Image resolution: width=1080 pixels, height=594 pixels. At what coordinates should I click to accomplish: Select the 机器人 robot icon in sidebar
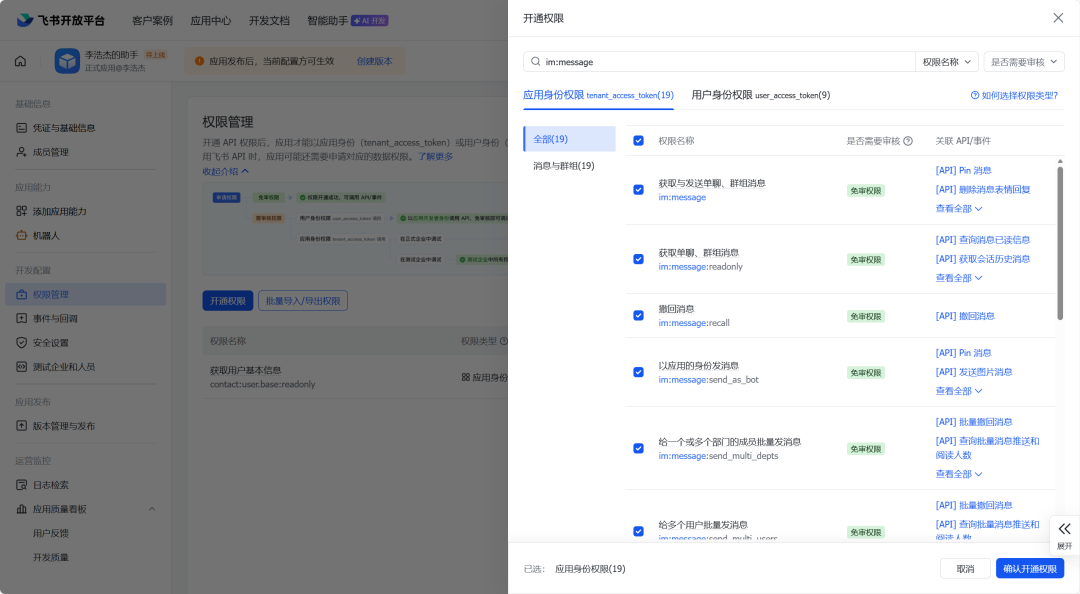[x=20, y=234]
